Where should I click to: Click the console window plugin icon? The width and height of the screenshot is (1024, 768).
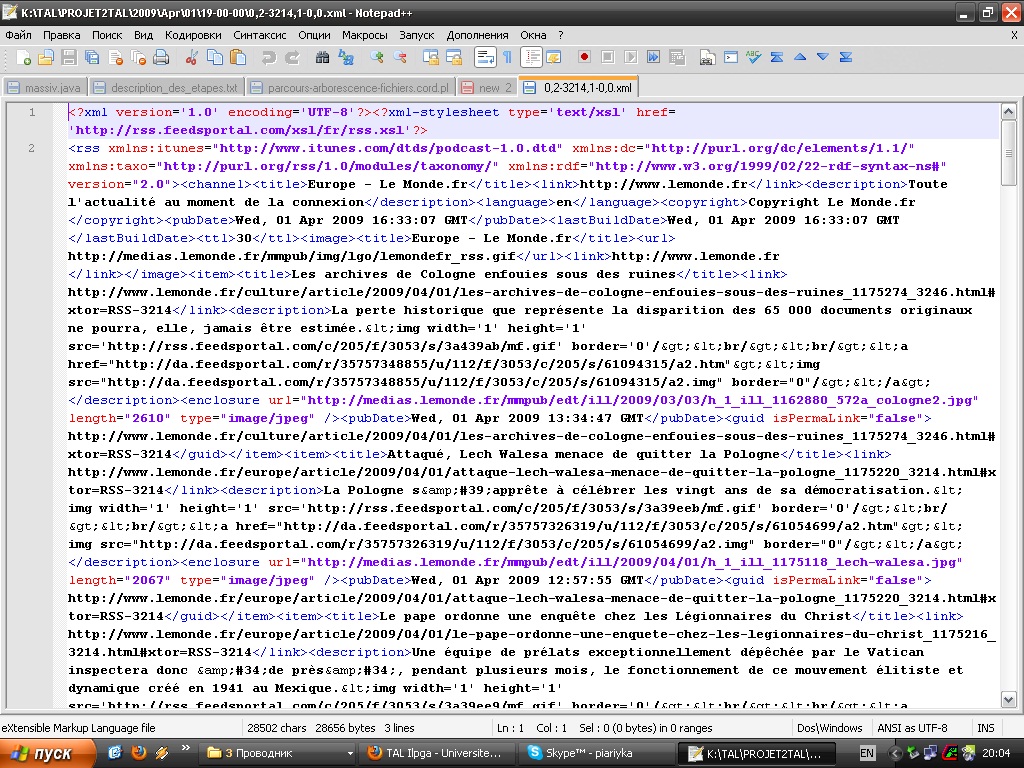731,57
